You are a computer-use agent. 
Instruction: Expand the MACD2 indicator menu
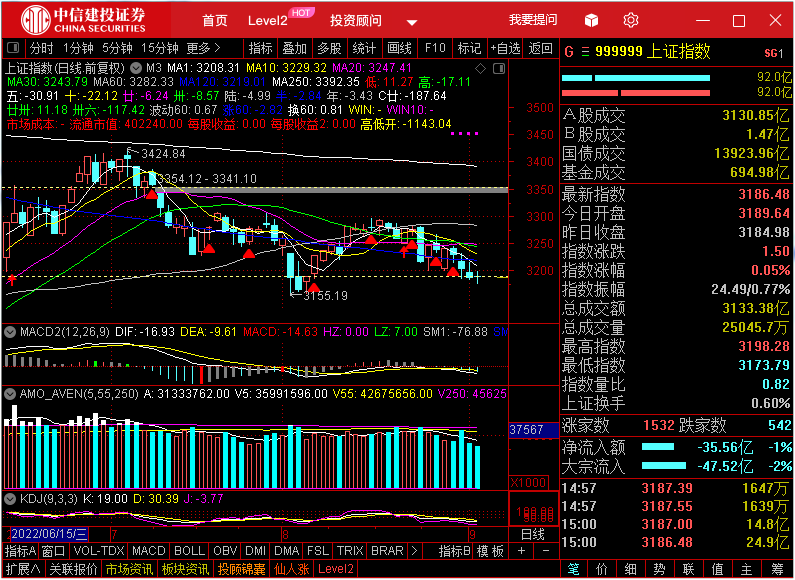[11, 331]
